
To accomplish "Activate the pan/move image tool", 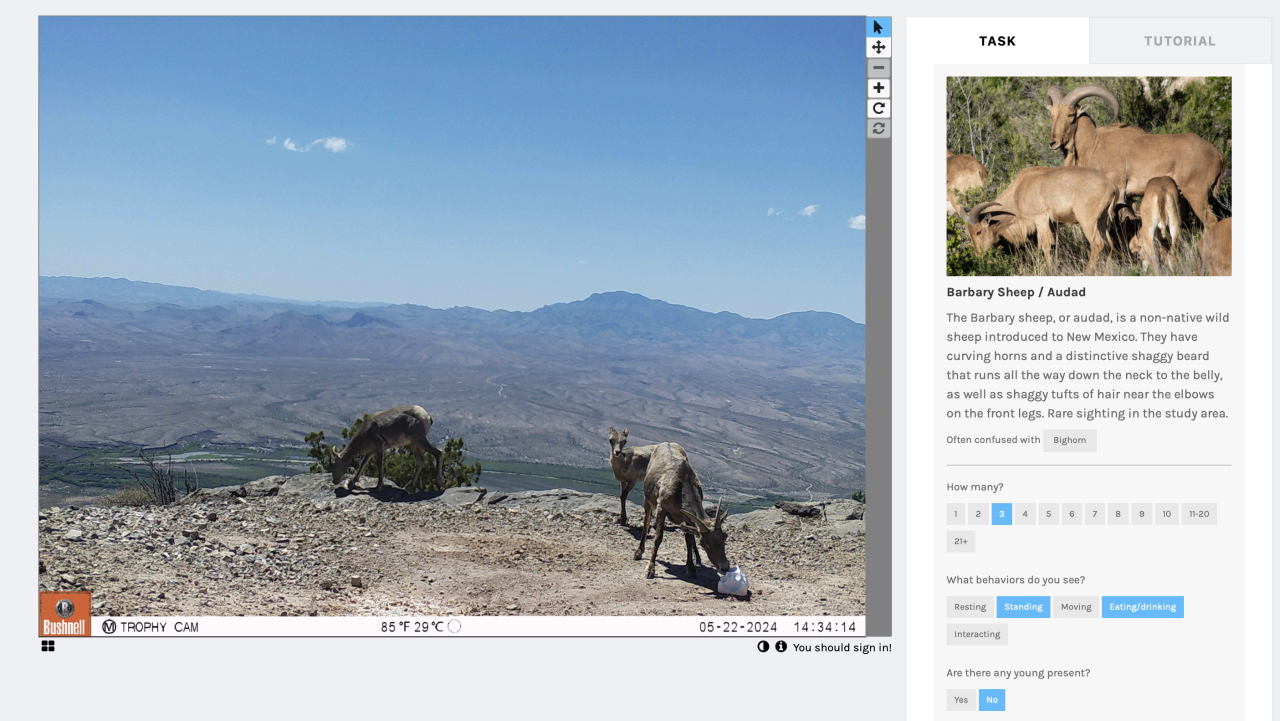I will (878, 47).
